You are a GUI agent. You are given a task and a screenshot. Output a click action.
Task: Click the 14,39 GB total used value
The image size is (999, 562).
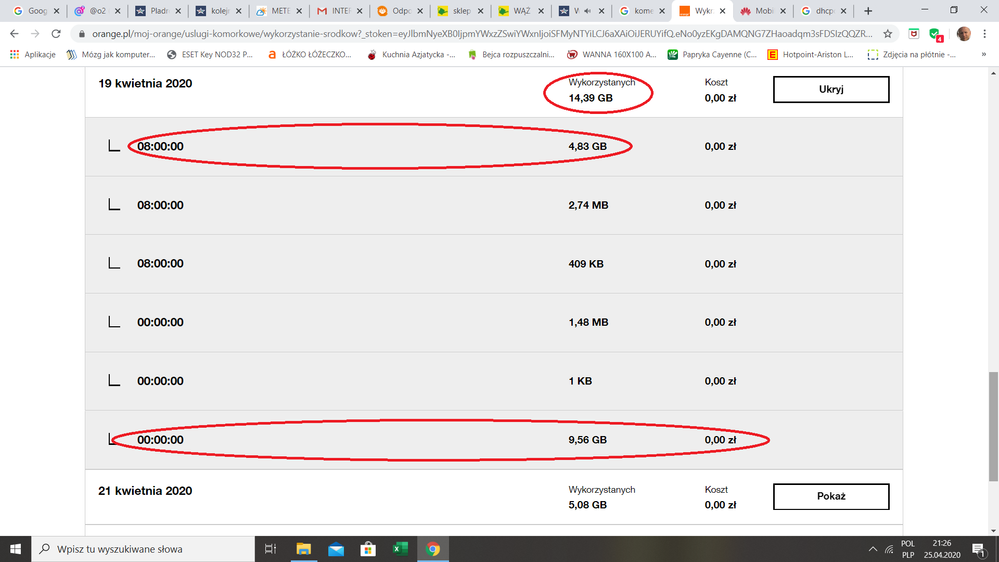point(591,98)
